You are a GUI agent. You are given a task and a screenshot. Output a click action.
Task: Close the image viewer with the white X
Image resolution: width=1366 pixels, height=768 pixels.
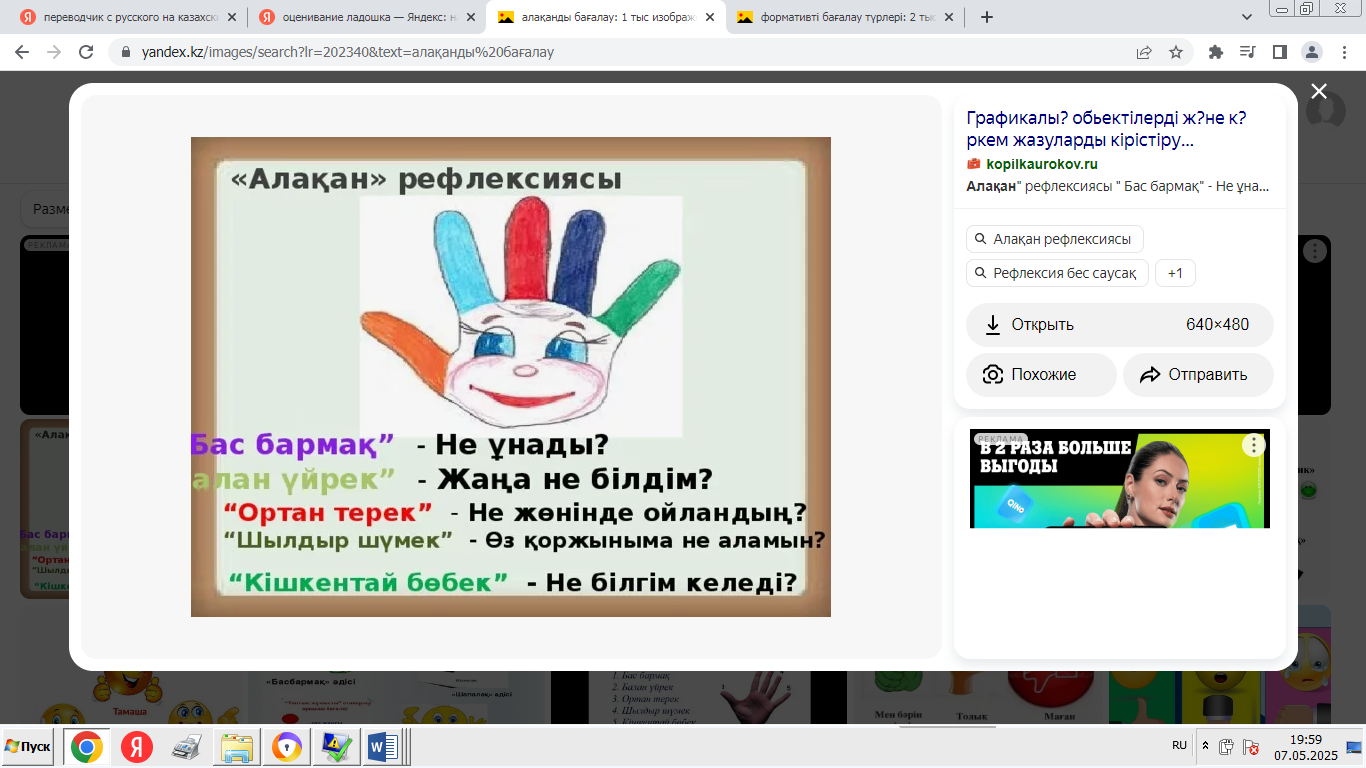tap(1319, 92)
